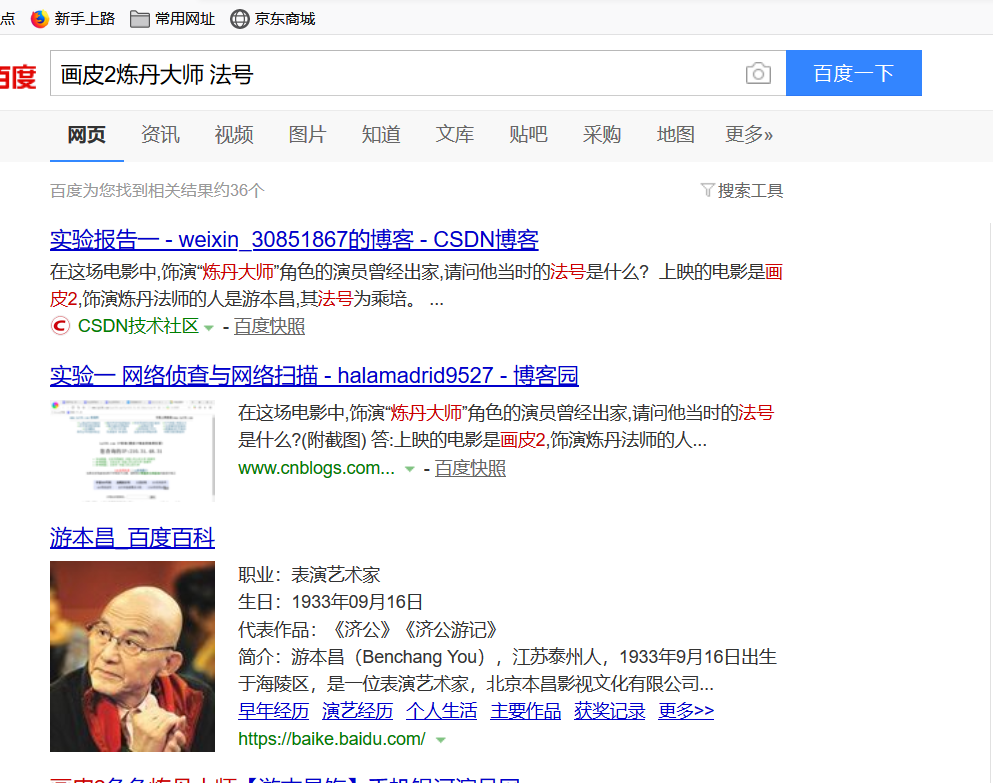The width and height of the screenshot is (993, 783).
Task: Open the 常用网址 bookmarks folder
Action: (172, 19)
